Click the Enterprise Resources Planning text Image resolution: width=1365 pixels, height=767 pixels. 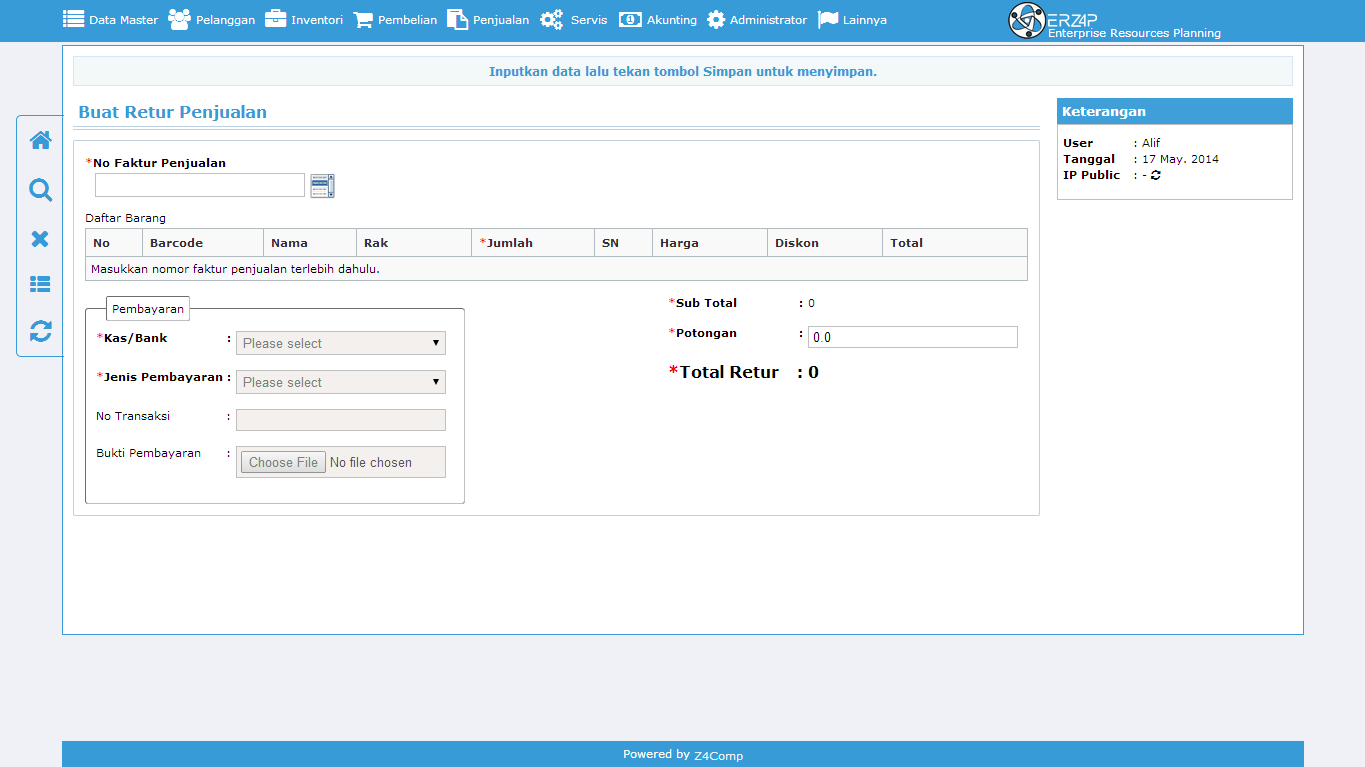[1134, 33]
